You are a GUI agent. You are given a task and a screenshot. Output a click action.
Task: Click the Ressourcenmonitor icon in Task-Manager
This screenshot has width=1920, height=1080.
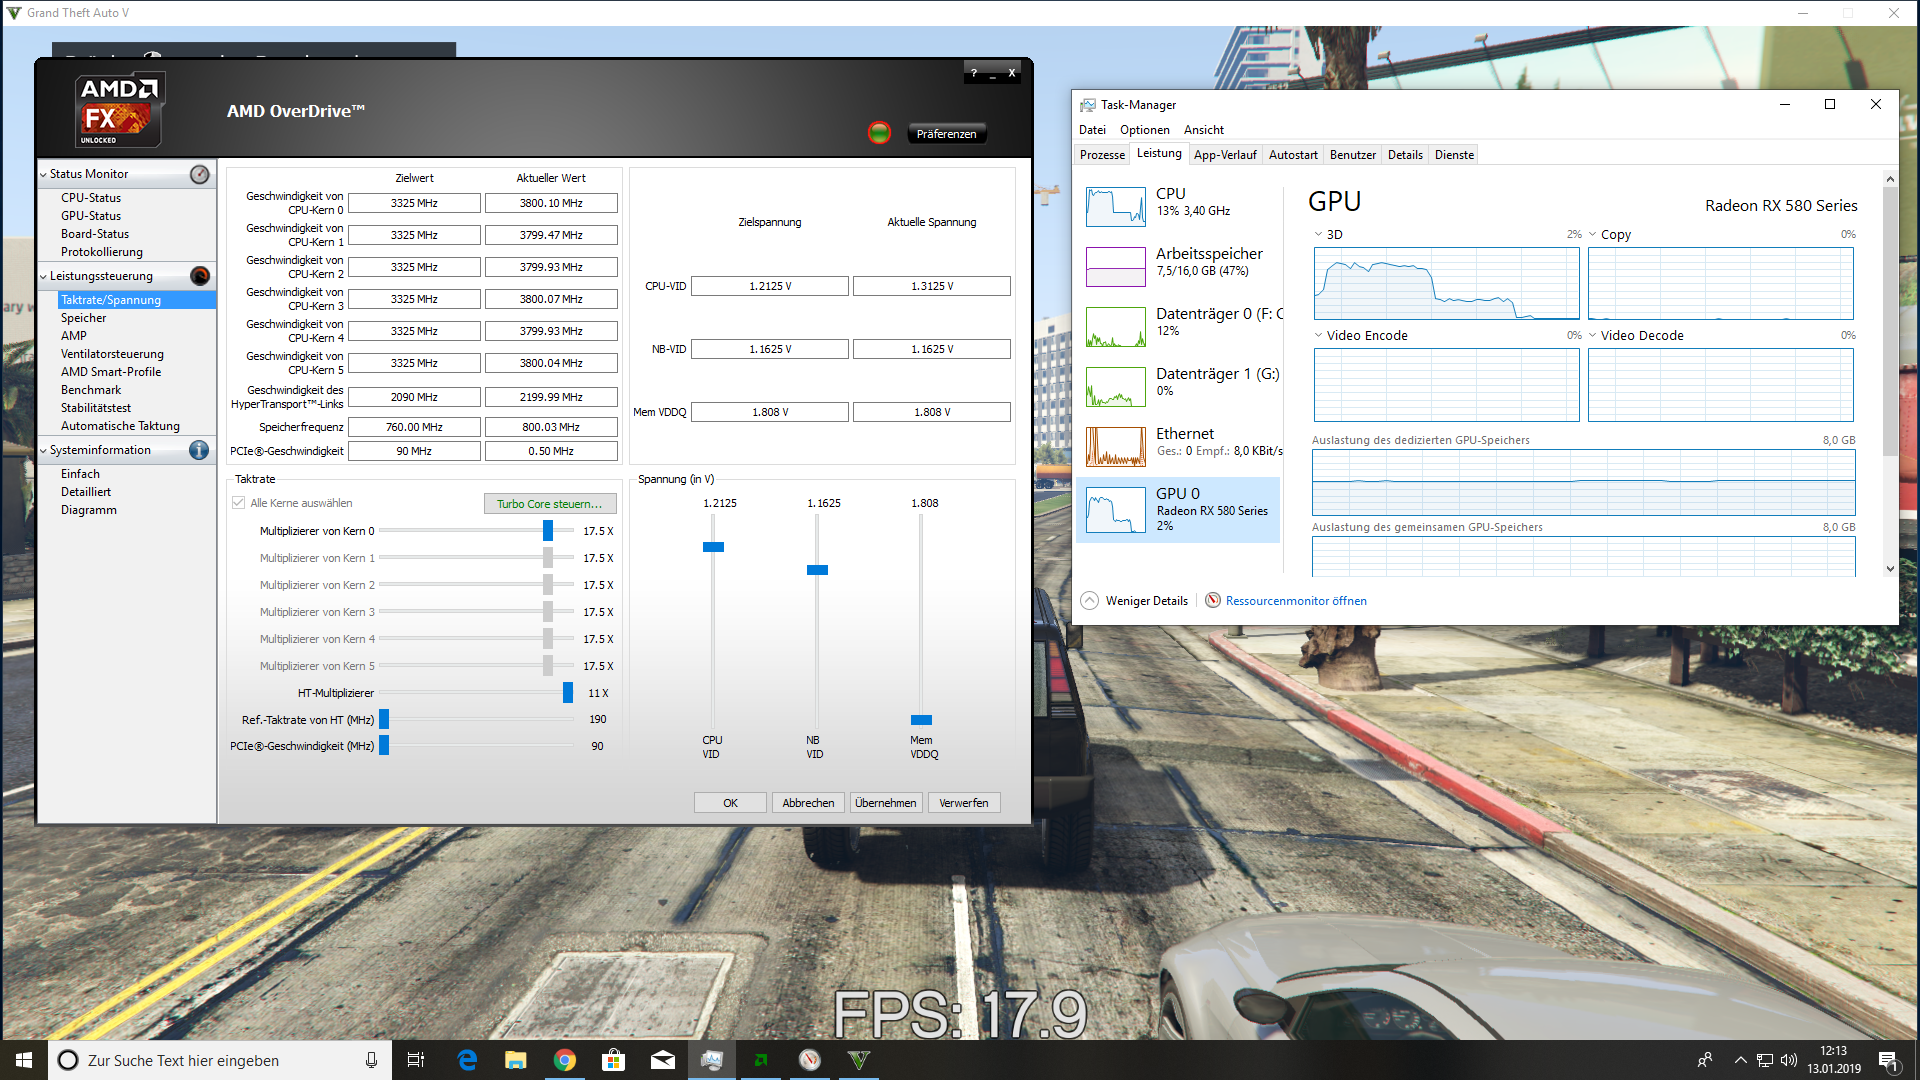click(x=1213, y=601)
